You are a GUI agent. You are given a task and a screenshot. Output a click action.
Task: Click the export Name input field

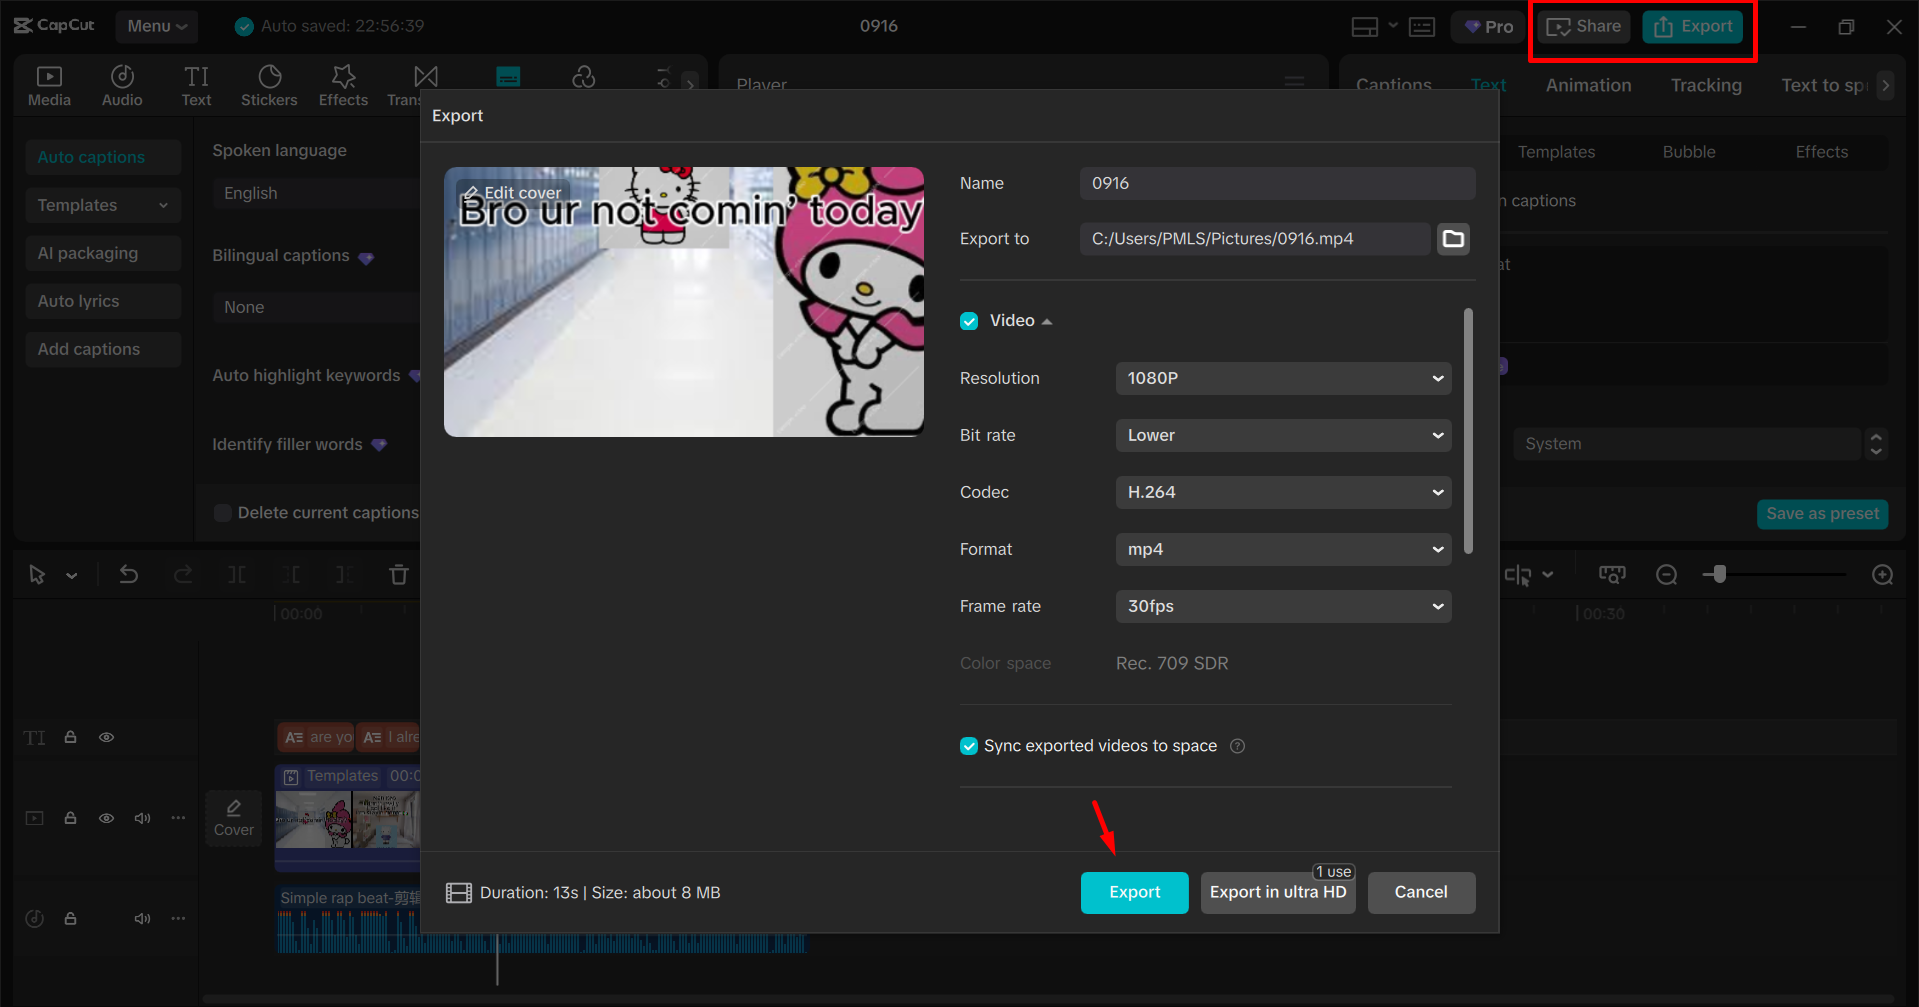1277,183
